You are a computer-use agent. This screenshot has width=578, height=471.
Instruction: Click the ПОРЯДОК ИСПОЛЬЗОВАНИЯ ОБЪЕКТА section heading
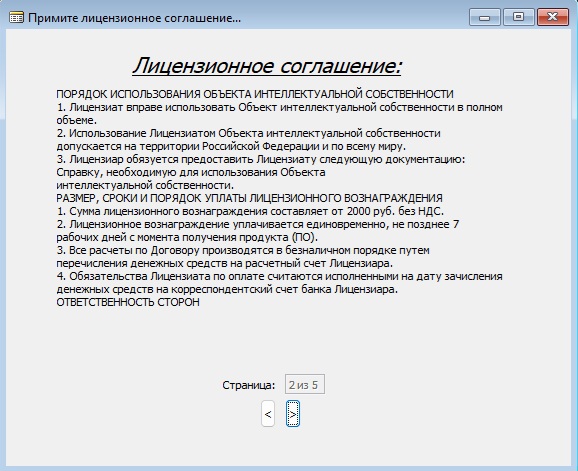[x=255, y=94]
